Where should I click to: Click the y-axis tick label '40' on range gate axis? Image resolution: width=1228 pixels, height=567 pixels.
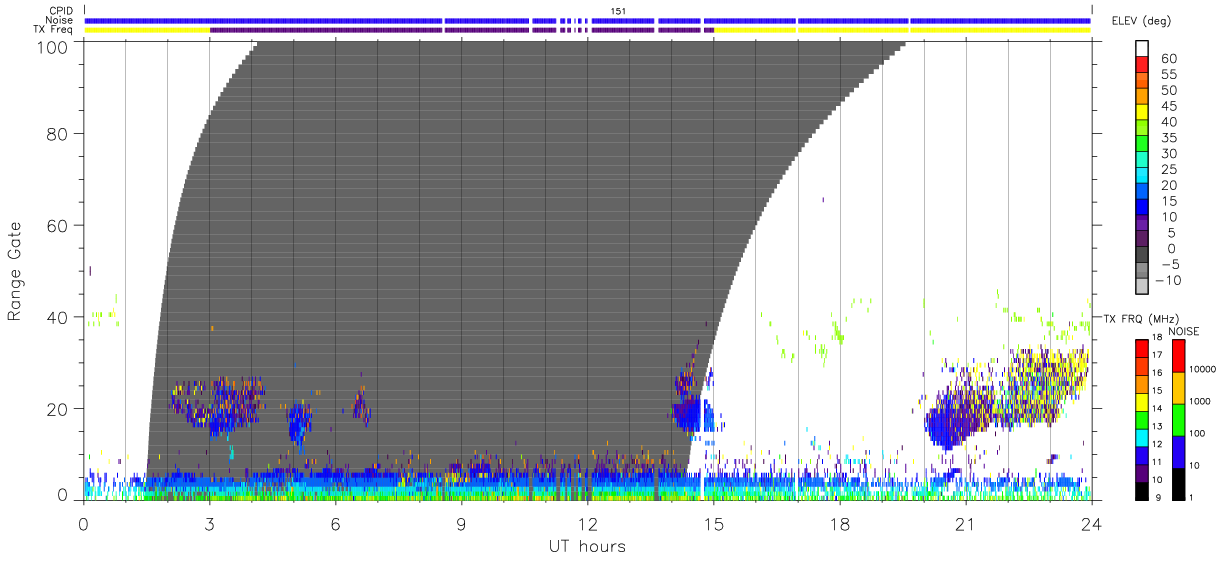click(x=57, y=317)
